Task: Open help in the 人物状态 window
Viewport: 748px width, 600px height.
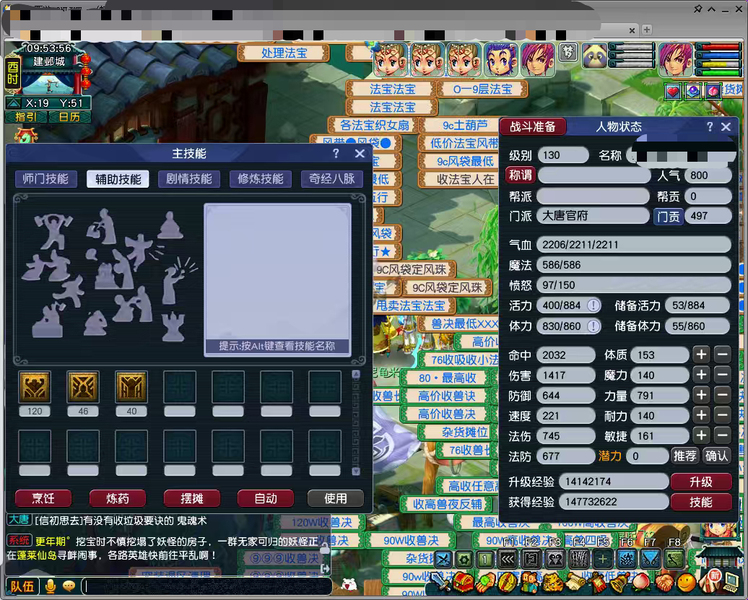Action: (709, 127)
